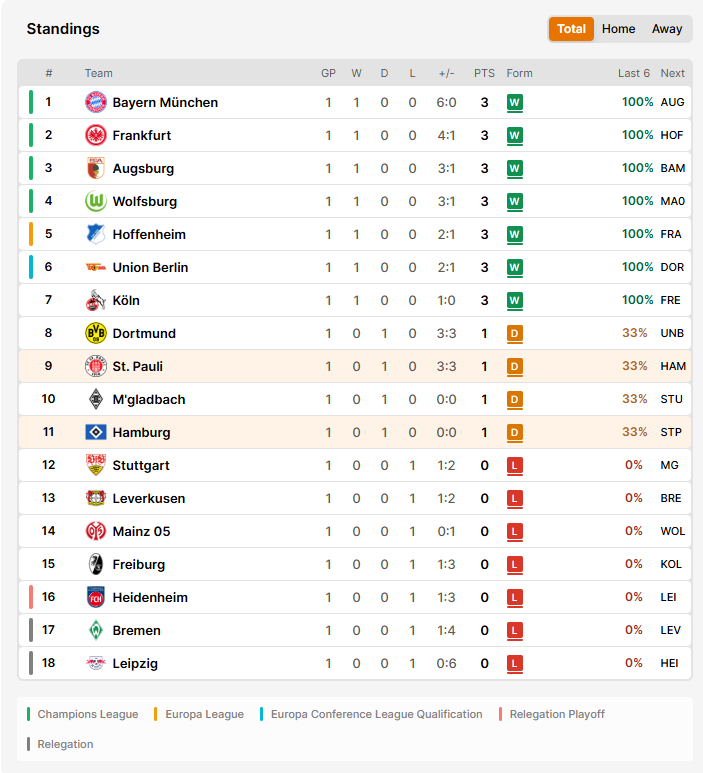Click the Heidenheim FCH badge
The height and width of the screenshot is (773, 703).
point(96,597)
